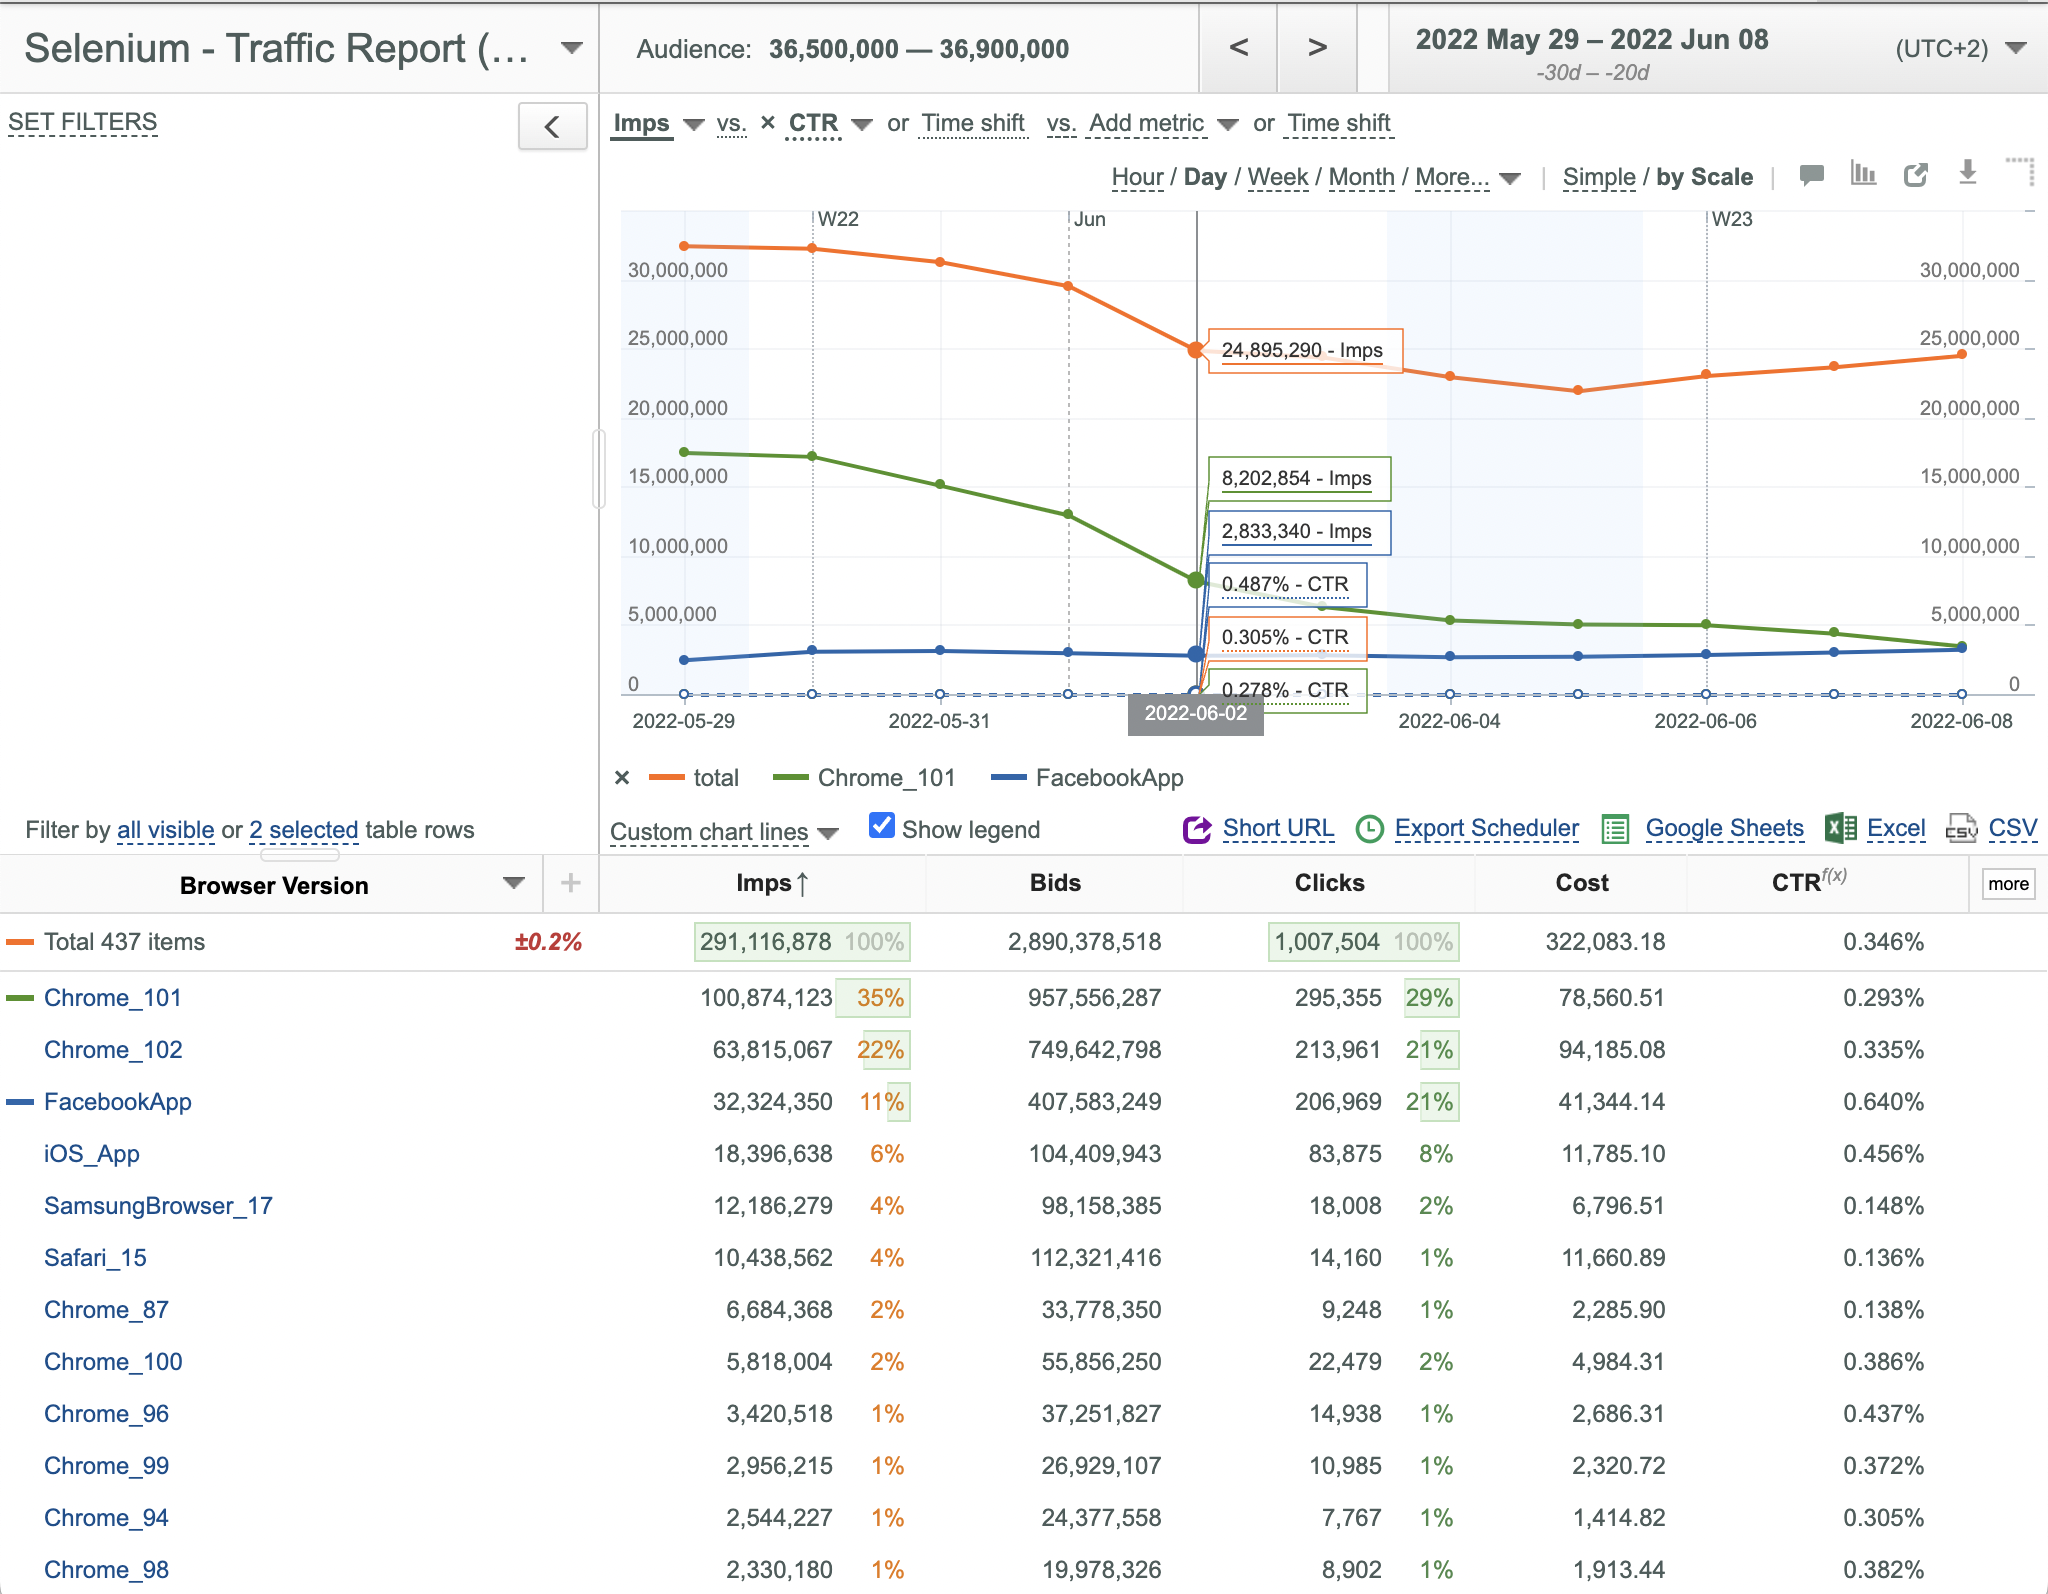Switch to bar chart view icon
This screenshot has width=2048, height=1594.
[x=1863, y=173]
